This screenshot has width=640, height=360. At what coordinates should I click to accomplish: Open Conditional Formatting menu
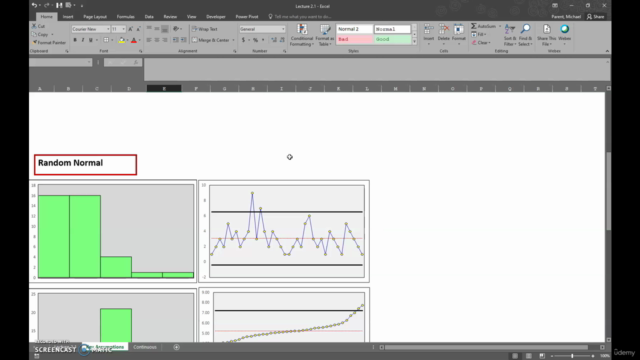[x=302, y=35]
